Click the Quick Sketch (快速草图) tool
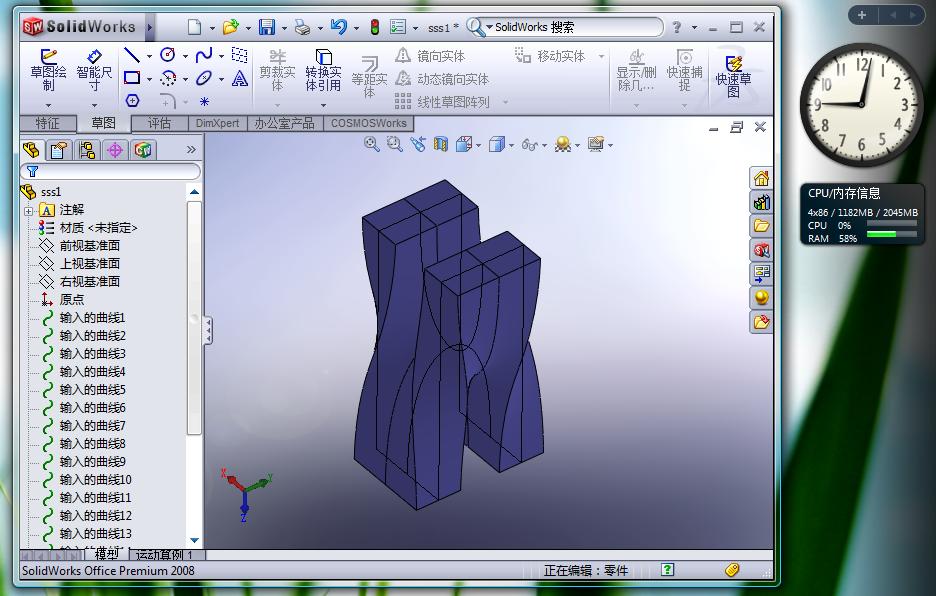This screenshot has height=596, width=936. (733, 76)
